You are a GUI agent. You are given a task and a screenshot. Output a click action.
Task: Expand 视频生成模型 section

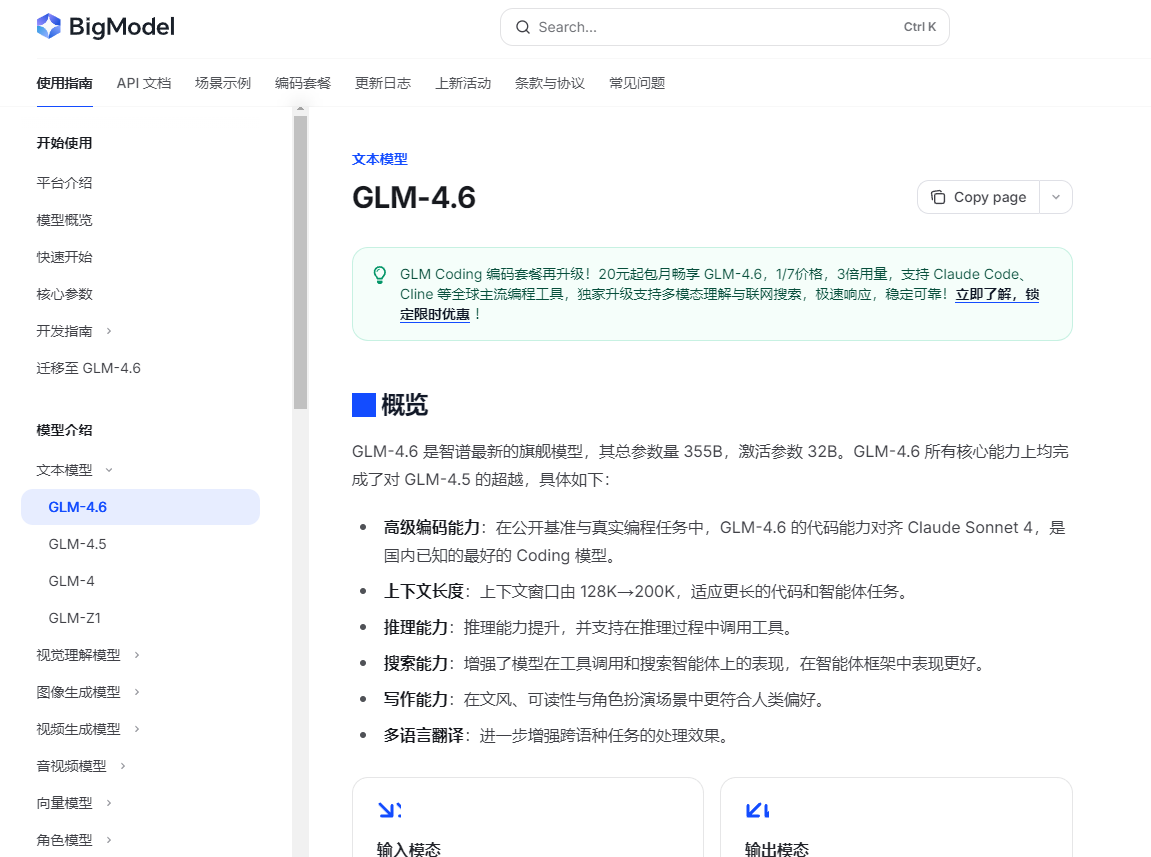[137, 729]
